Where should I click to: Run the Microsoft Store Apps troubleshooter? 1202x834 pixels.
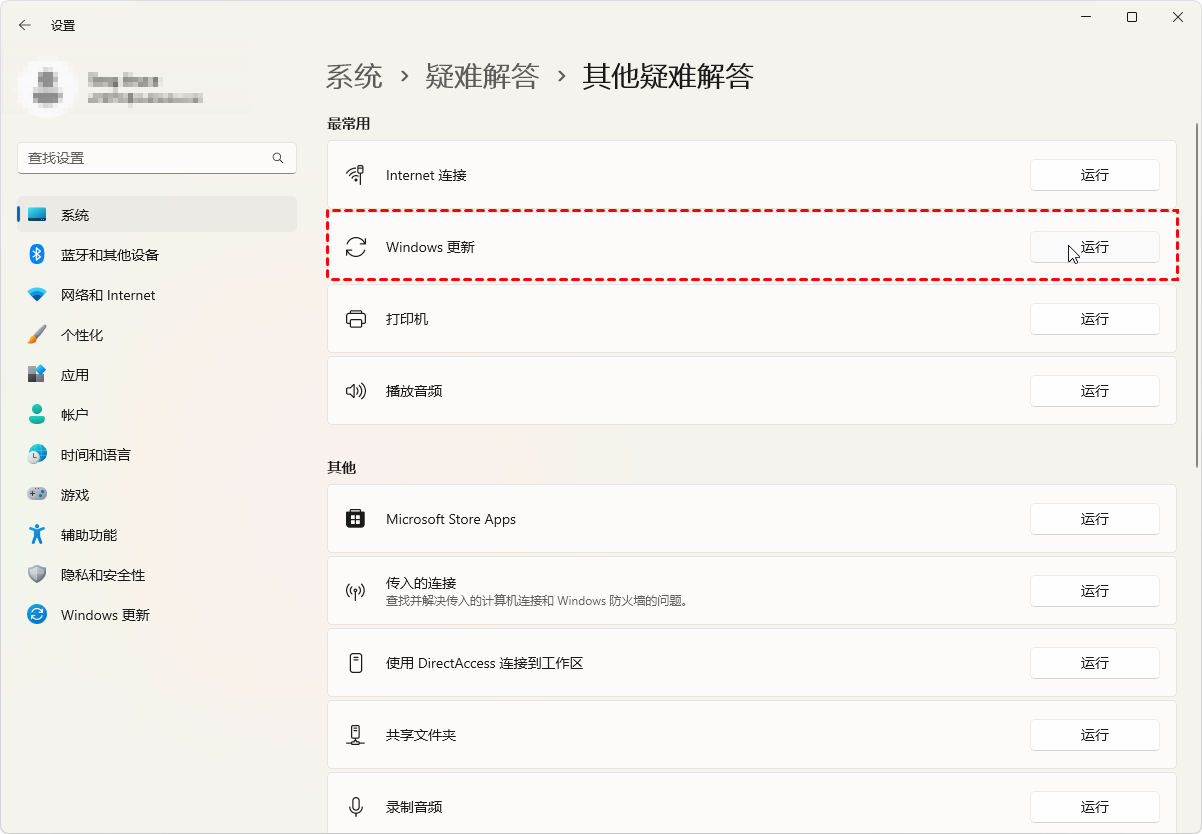click(1094, 519)
